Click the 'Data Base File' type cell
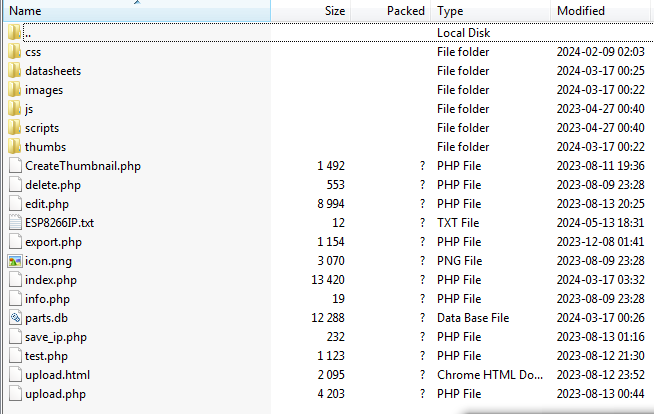 coord(473,318)
